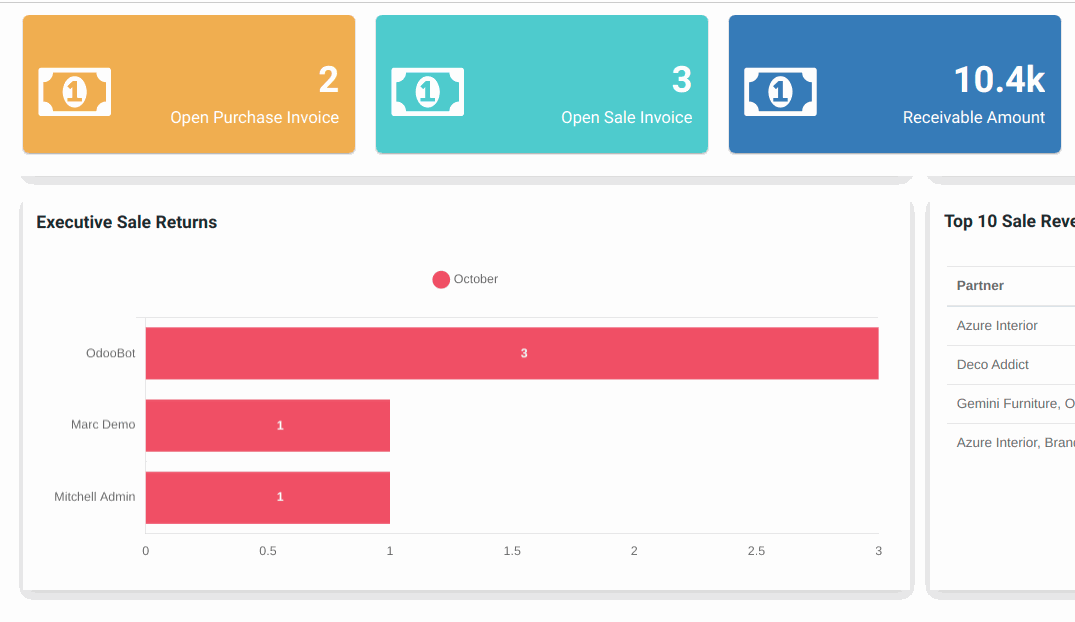Click the Executive Sale Returns heading
1075x622 pixels.
point(127,222)
